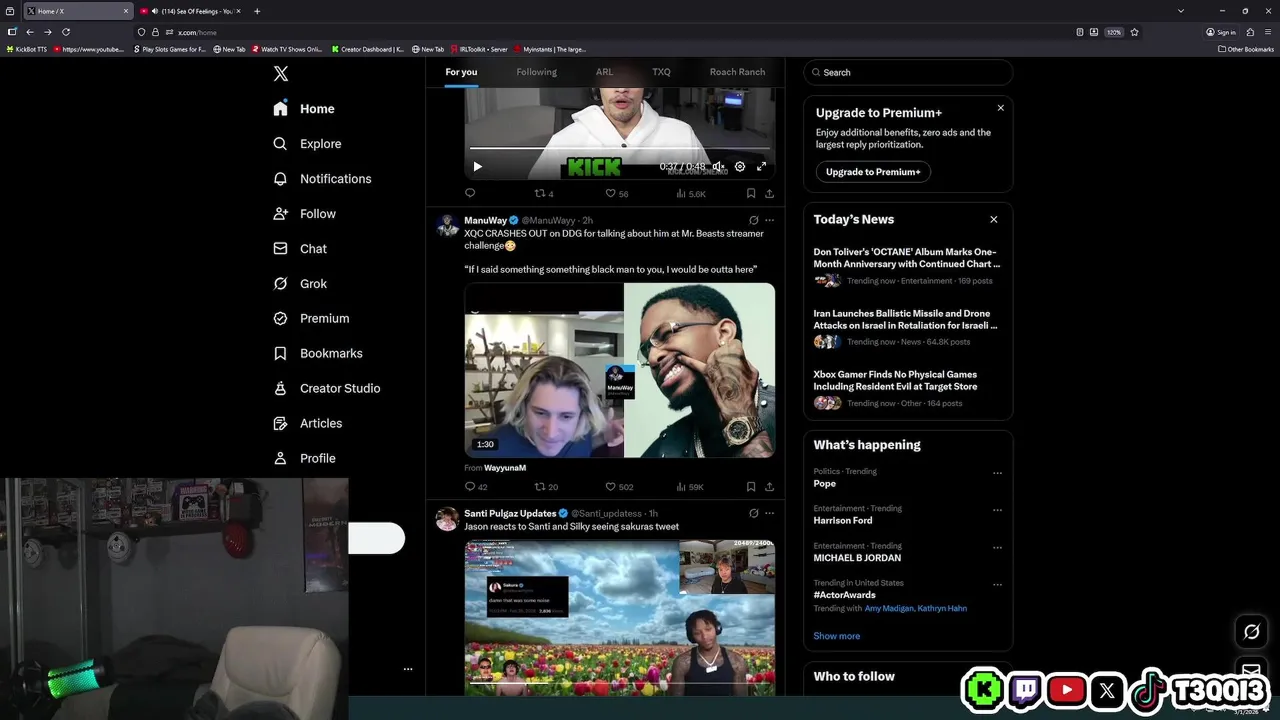The height and width of the screenshot is (720, 1280).
Task: Open the ManuWay display name
Action: tap(485, 220)
